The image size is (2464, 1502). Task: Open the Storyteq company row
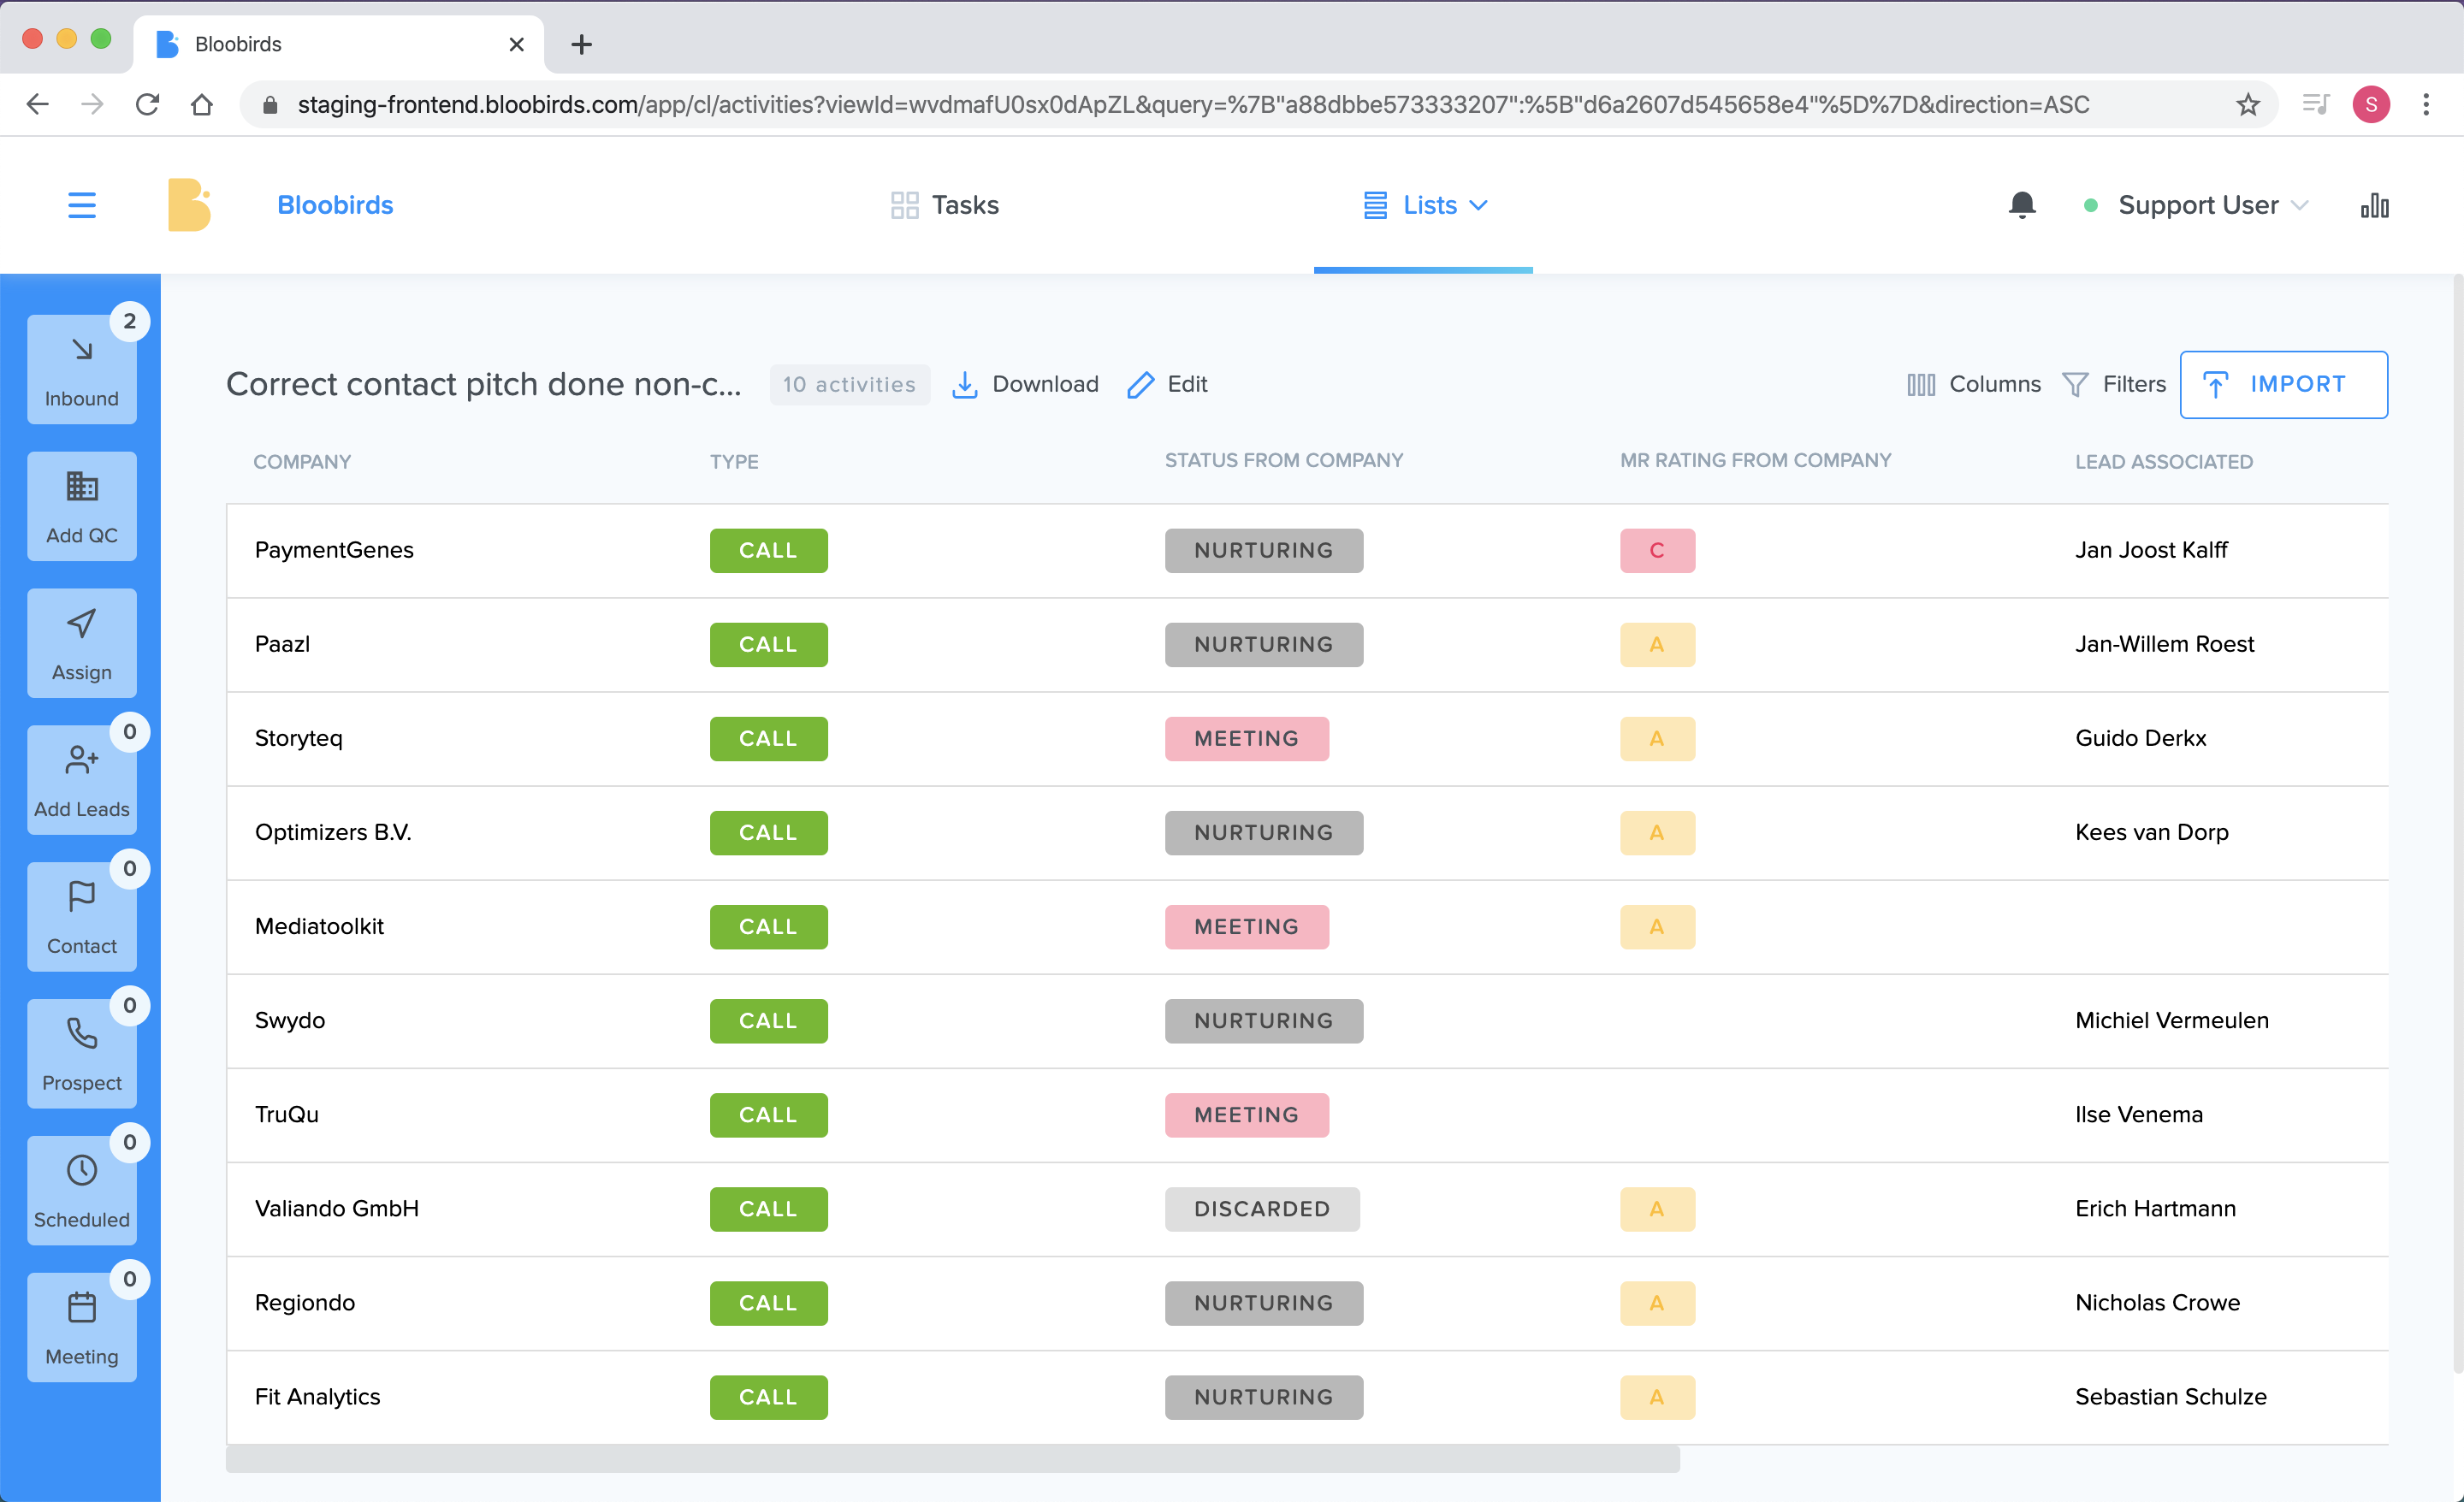point(1307,738)
